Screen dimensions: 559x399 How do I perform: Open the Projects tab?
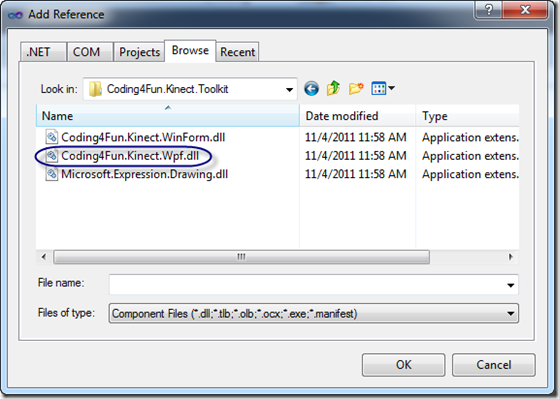pyautogui.click(x=139, y=52)
